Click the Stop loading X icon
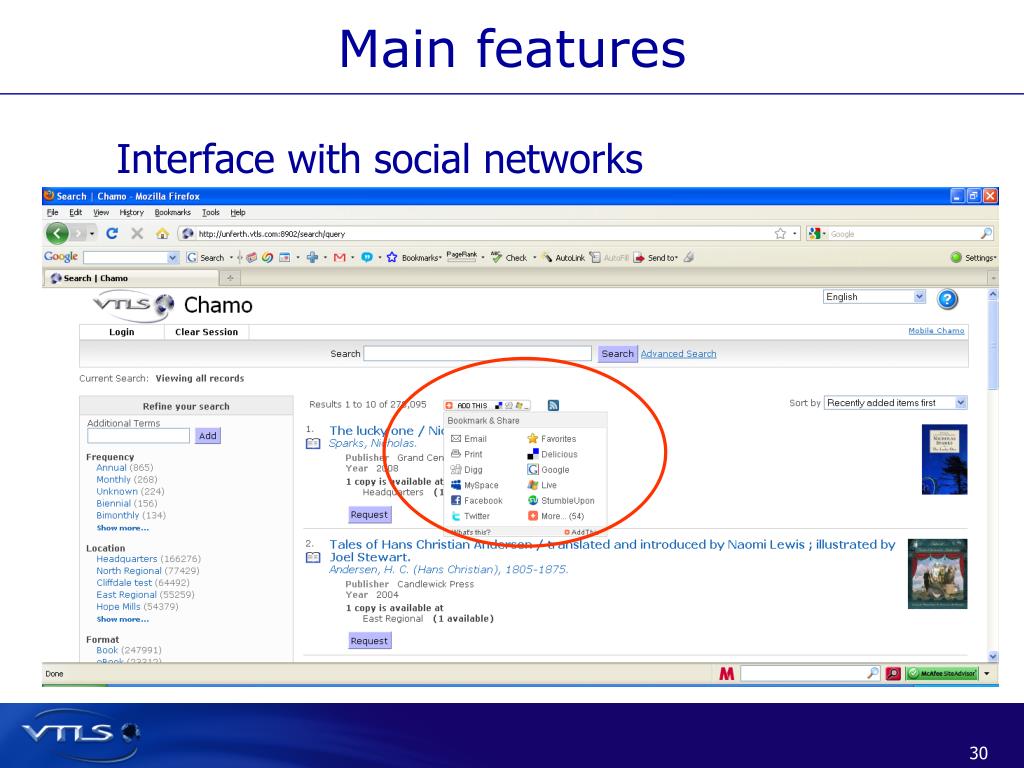The height and width of the screenshot is (768, 1024). (136, 233)
